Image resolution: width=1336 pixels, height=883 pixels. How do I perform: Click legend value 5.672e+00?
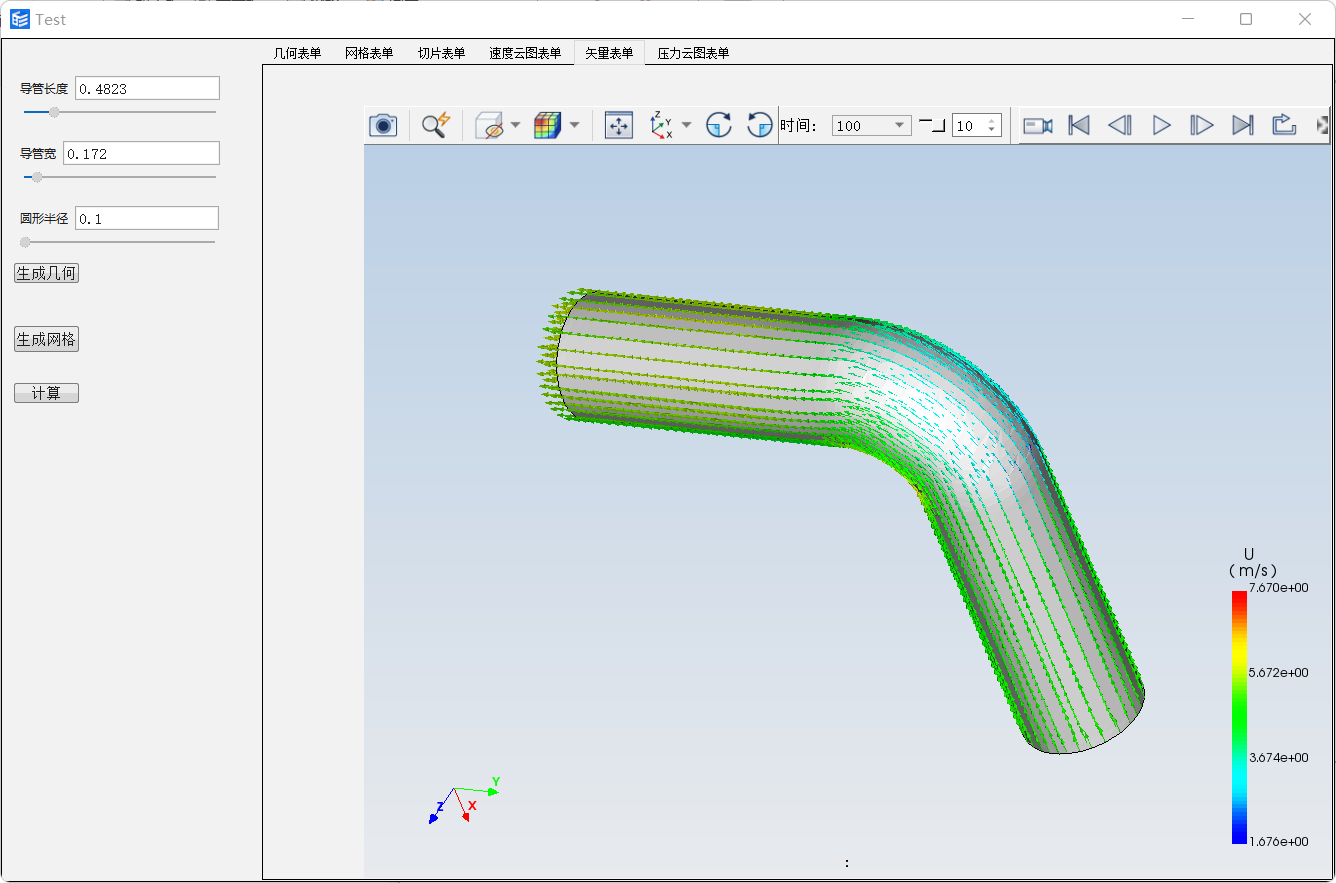point(1279,672)
